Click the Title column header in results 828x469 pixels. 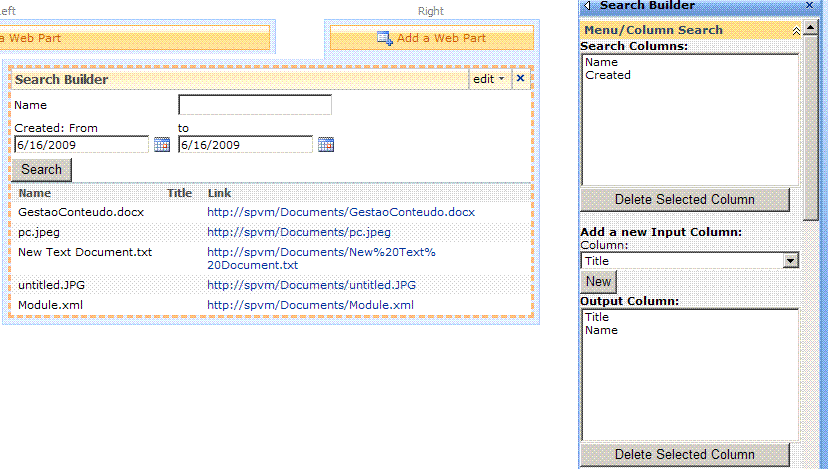(180, 193)
